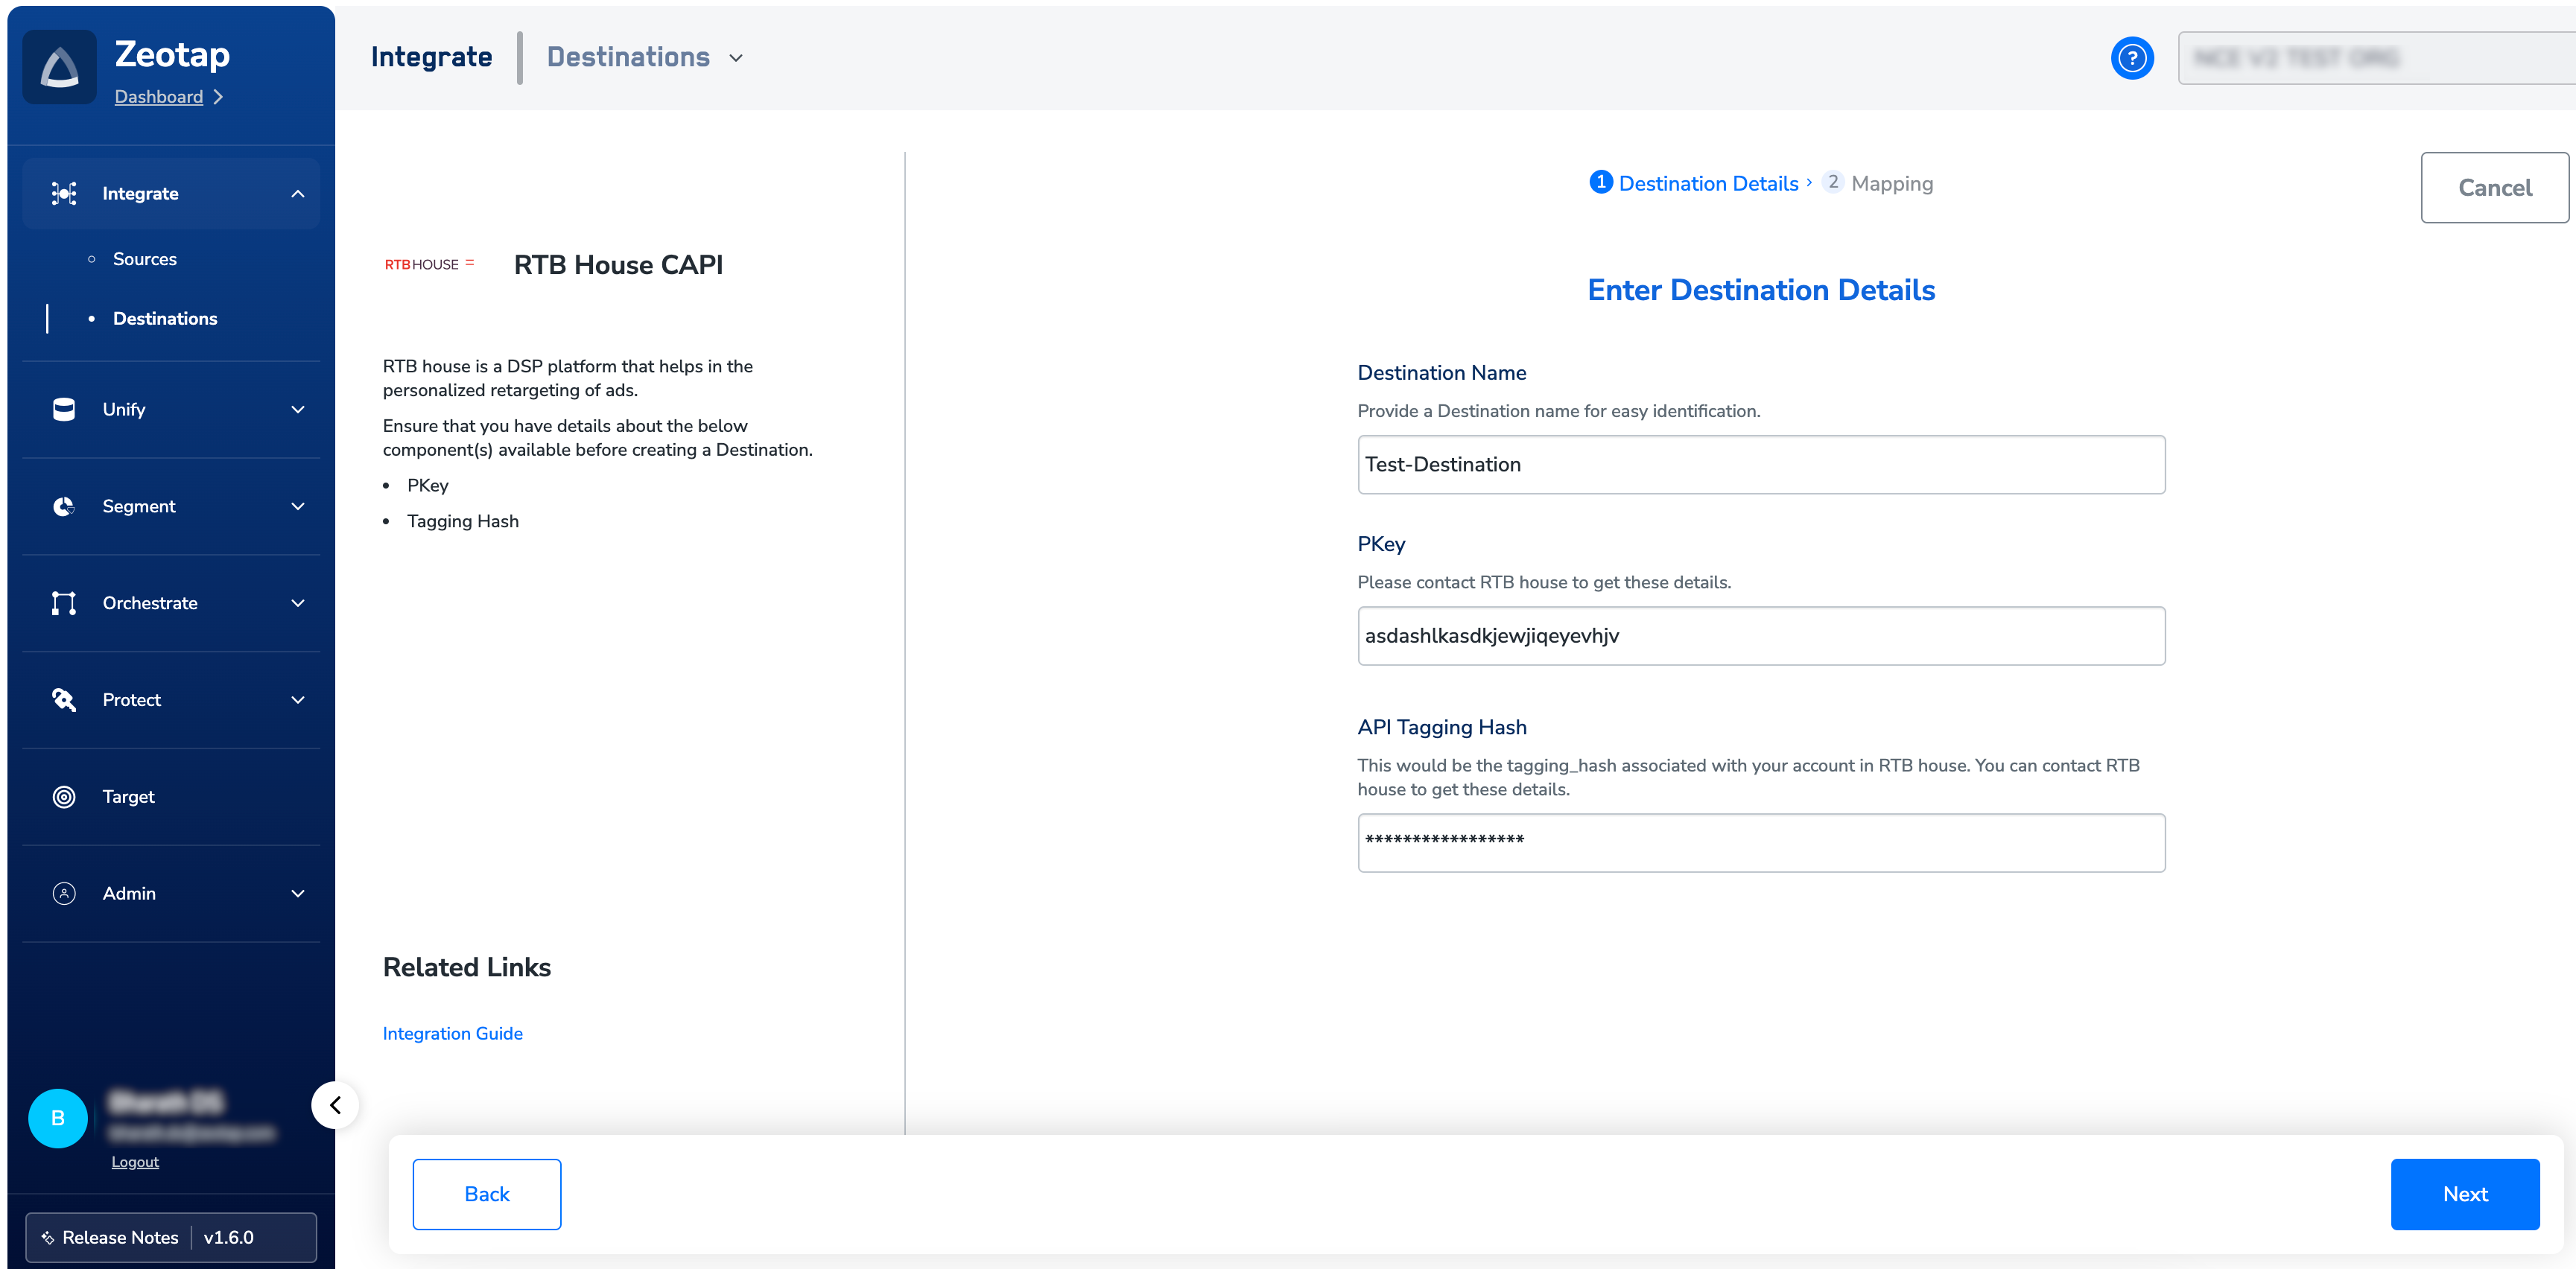This screenshot has height=1269, width=2576.
Task: Click the Unify database icon
Action: 64,409
